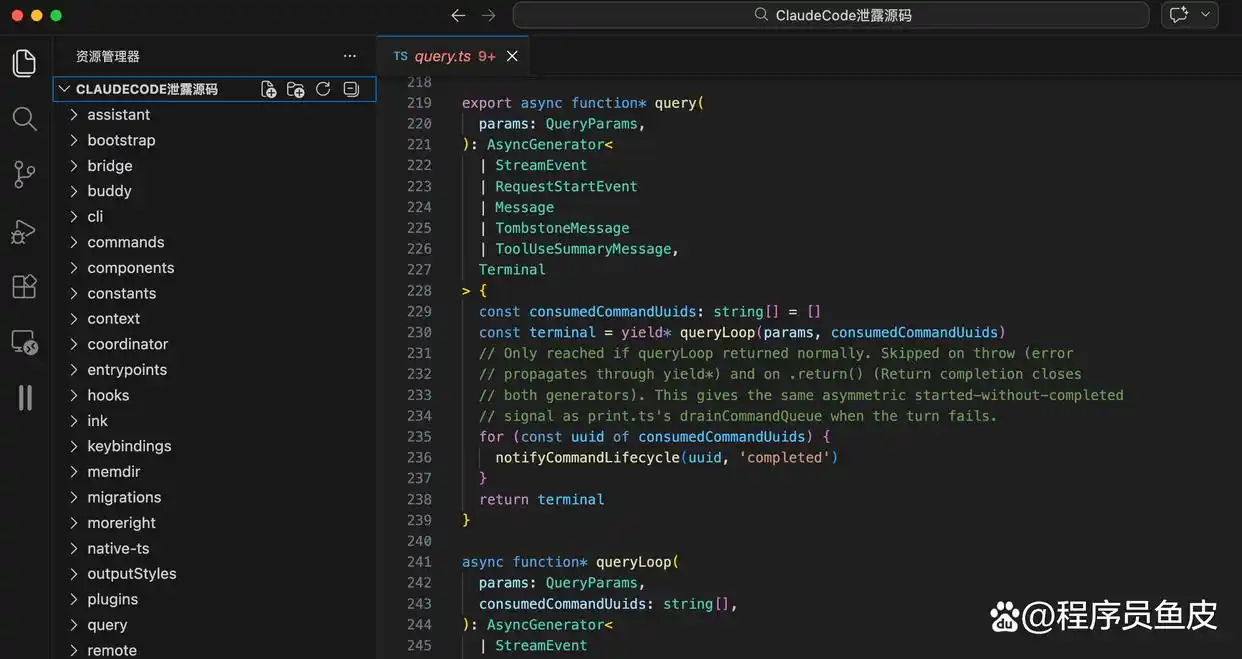Click 'RequestStartEvent' on line 223
1242x659 pixels.
coord(566,186)
